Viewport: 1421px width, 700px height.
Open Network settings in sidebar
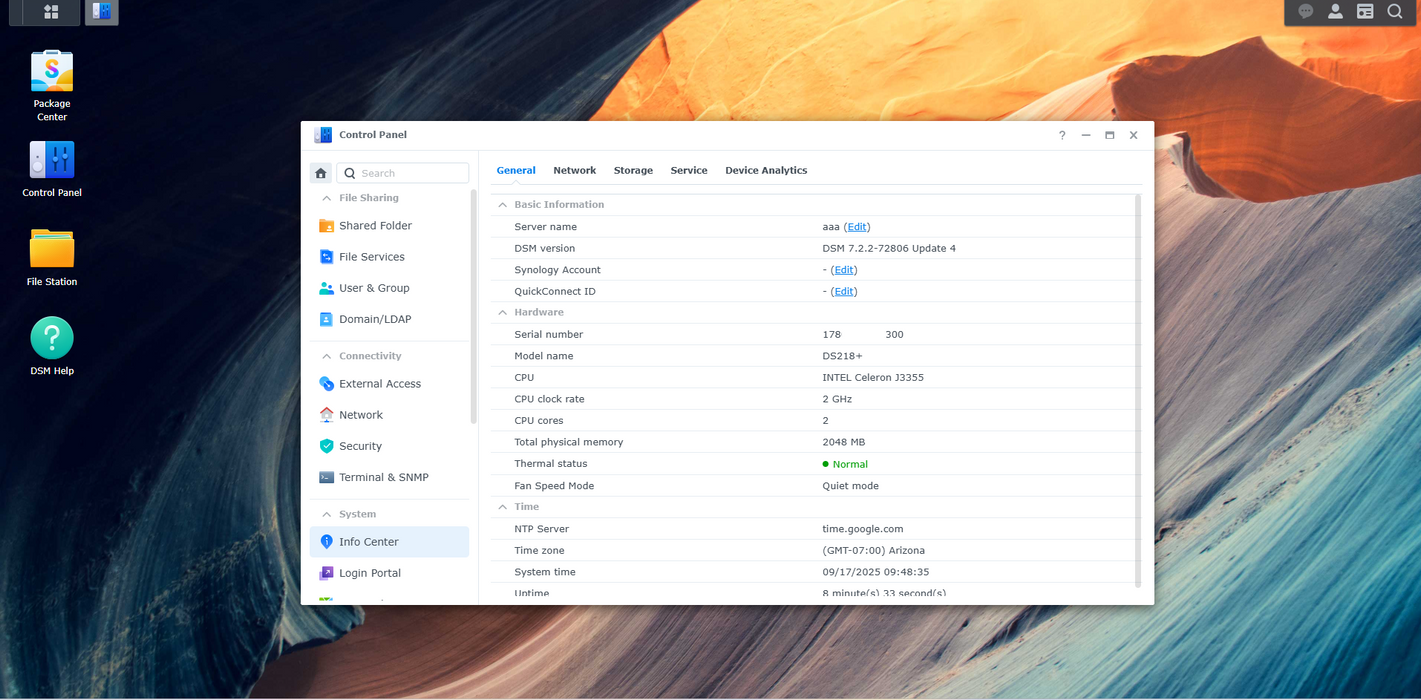(389, 415)
